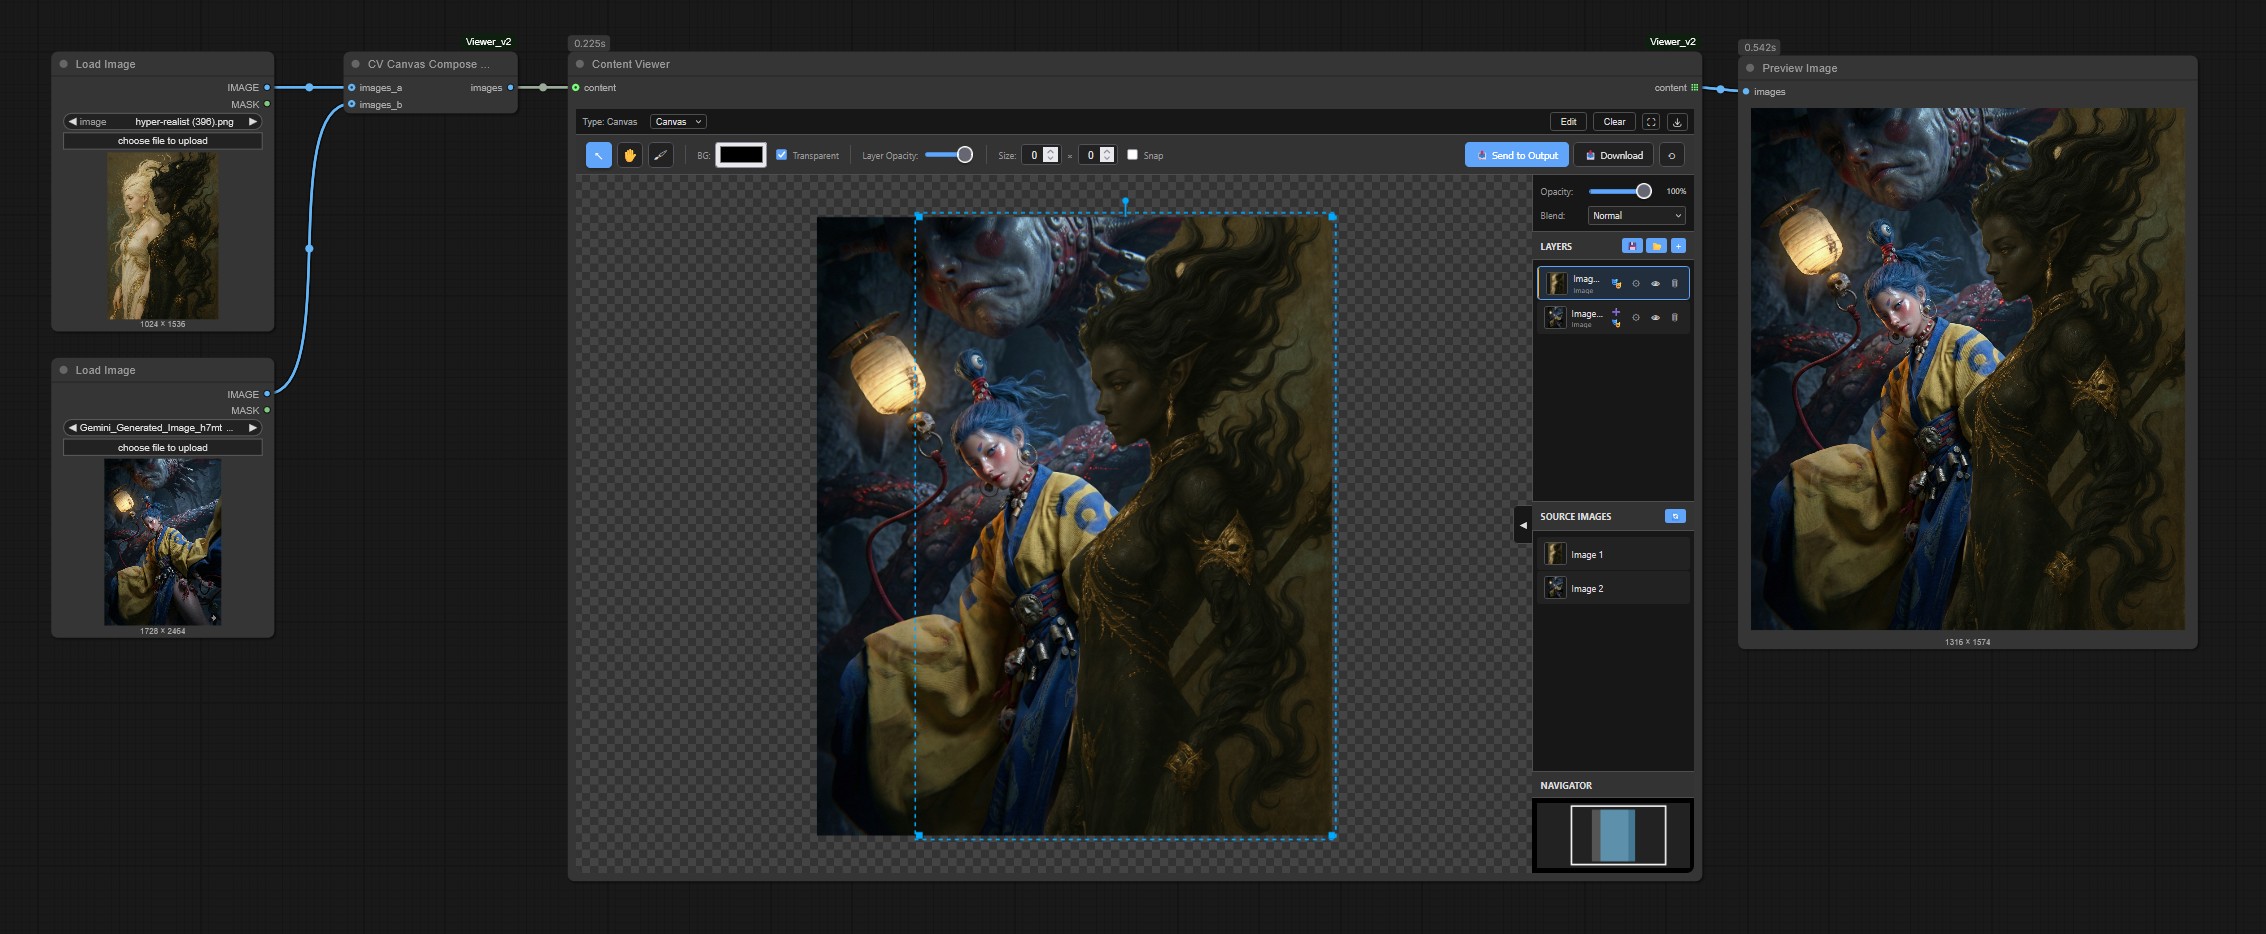This screenshot has height=934, width=2266.
Task: Open settings gear of the selected top layer
Action: click(1636, 284)
